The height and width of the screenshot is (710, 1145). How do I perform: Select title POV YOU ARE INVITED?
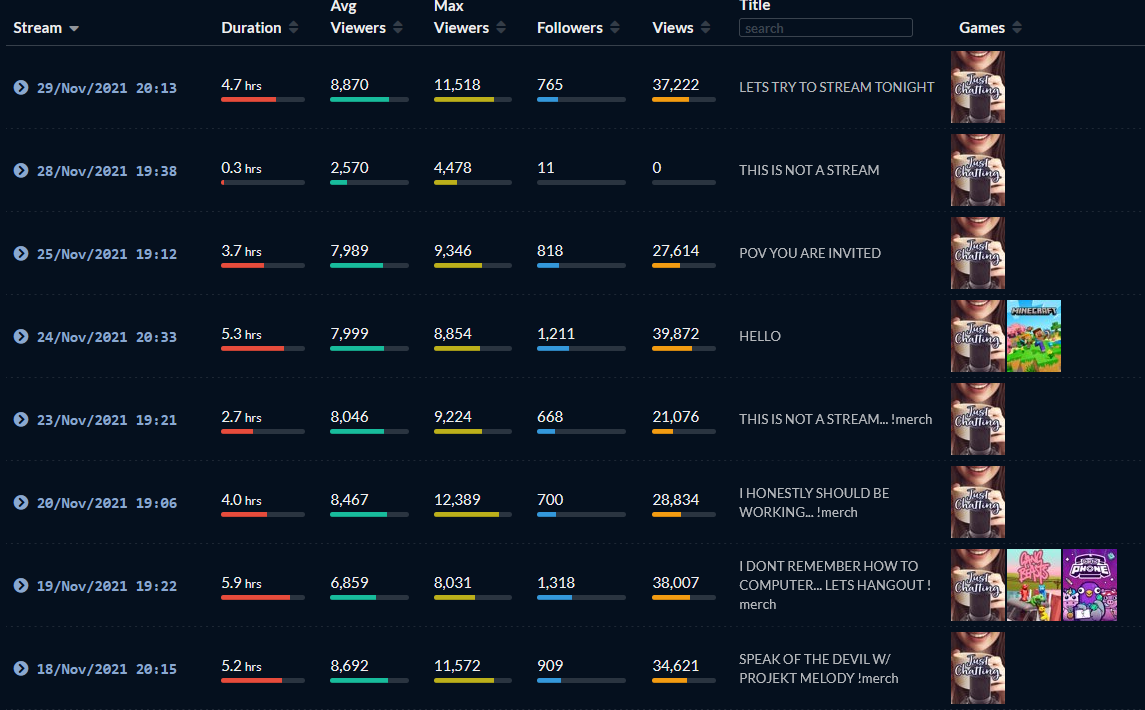coord(810,253)
